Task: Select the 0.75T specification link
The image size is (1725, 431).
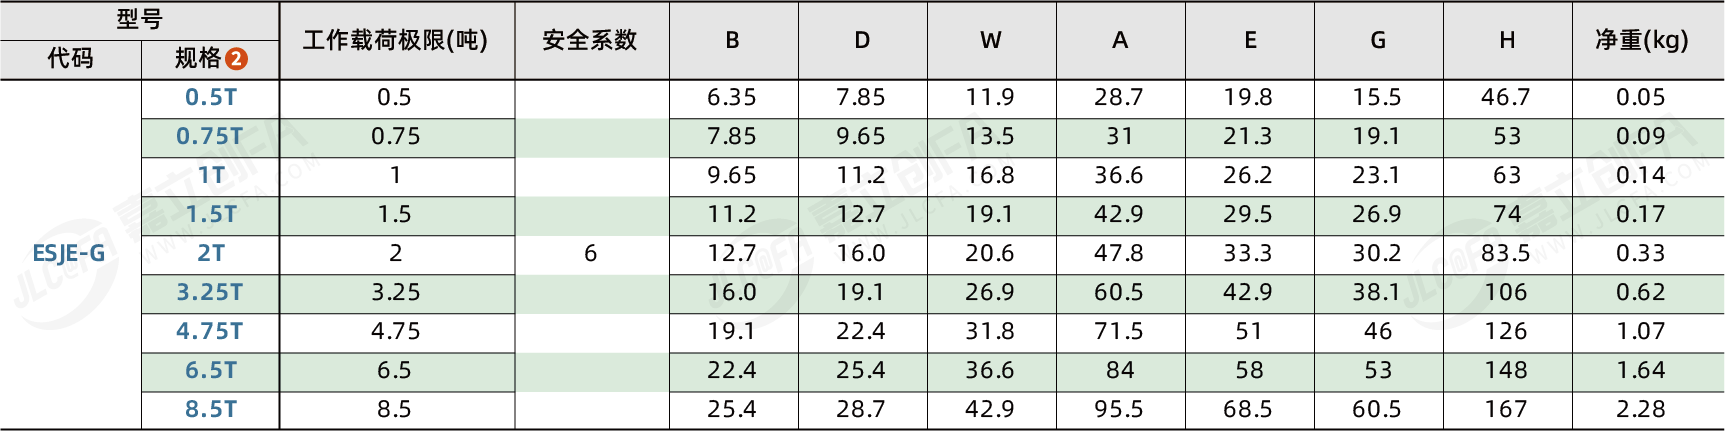Action: pos(210,136)
